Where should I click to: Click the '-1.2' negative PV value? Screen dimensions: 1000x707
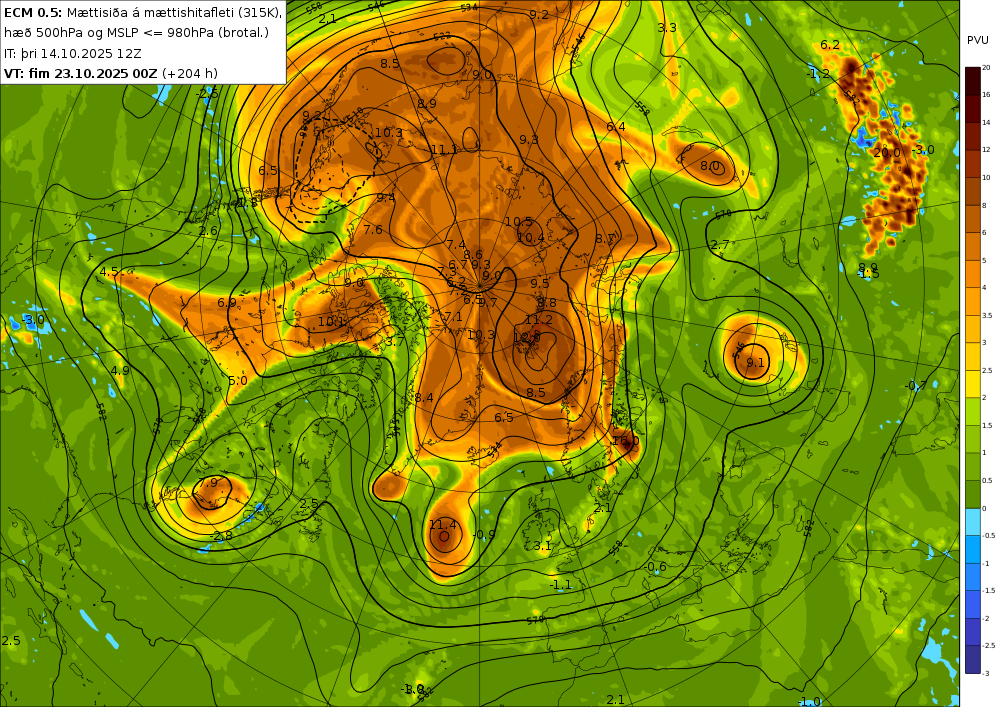818,74
